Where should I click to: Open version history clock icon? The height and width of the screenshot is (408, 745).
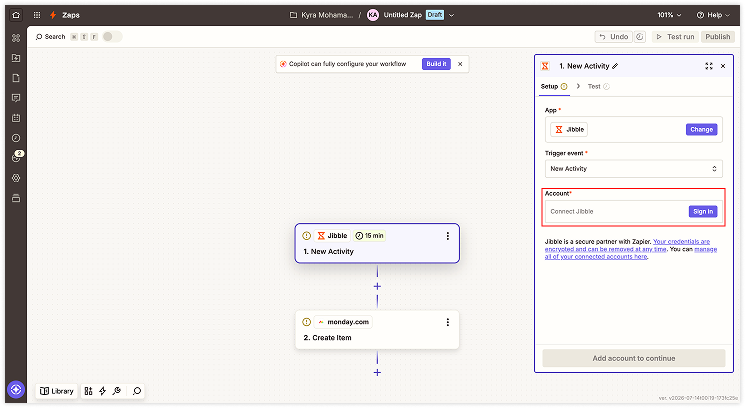pos(640,37)
